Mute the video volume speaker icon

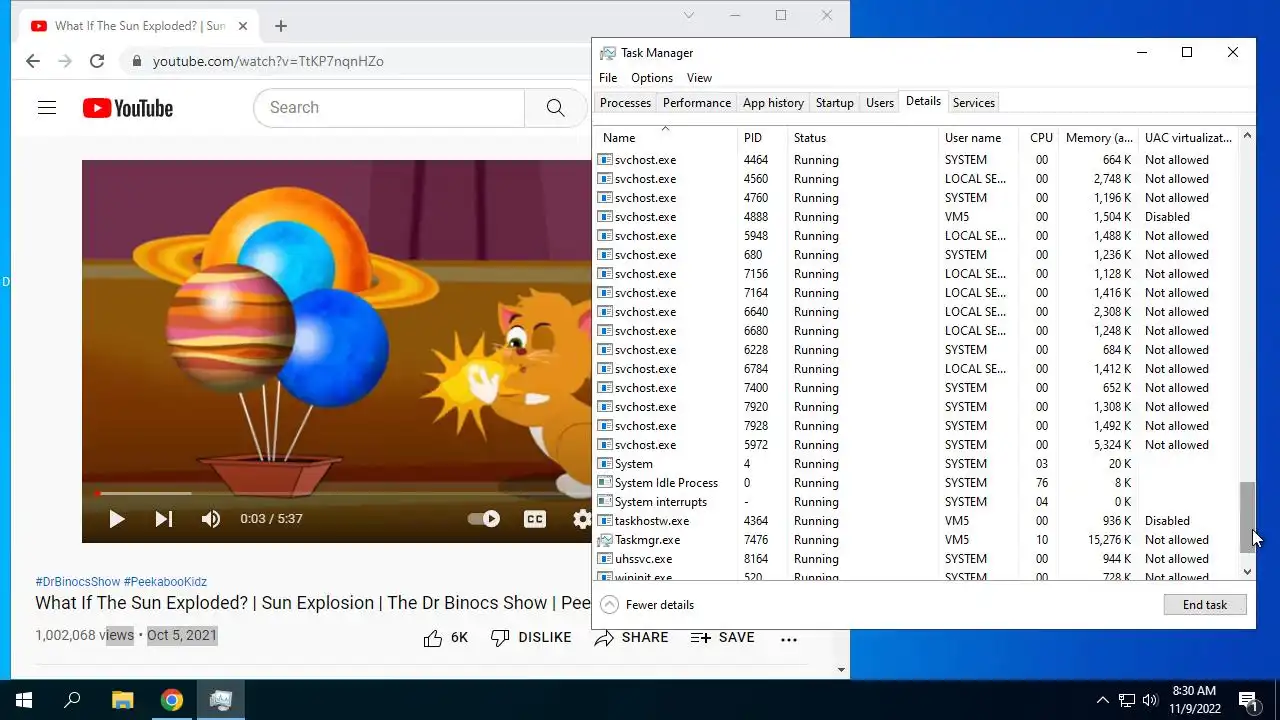pyautogui.click(x=210, y=519)
